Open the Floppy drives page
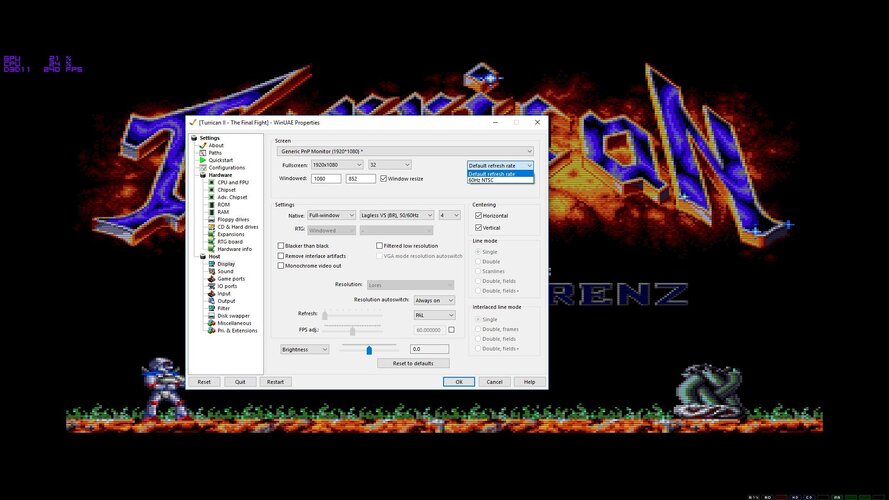The width and height of the screenshot is (889, 500). point(233,219)
